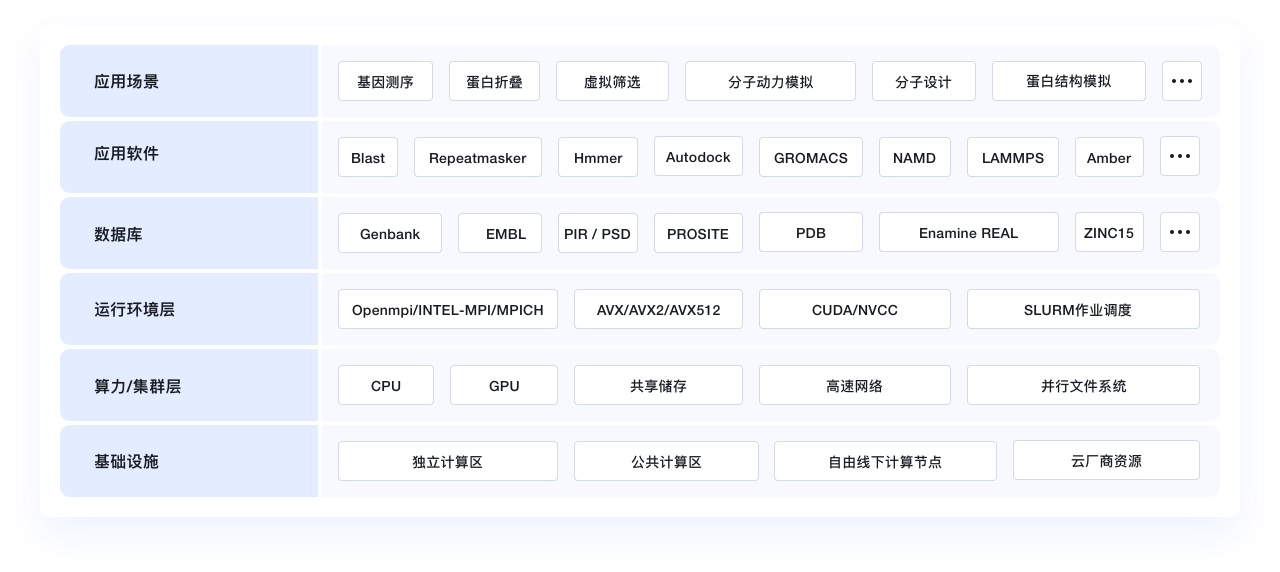Choose the GROMACS software box
The image size is (1280, 572).
tap(811, 157)
